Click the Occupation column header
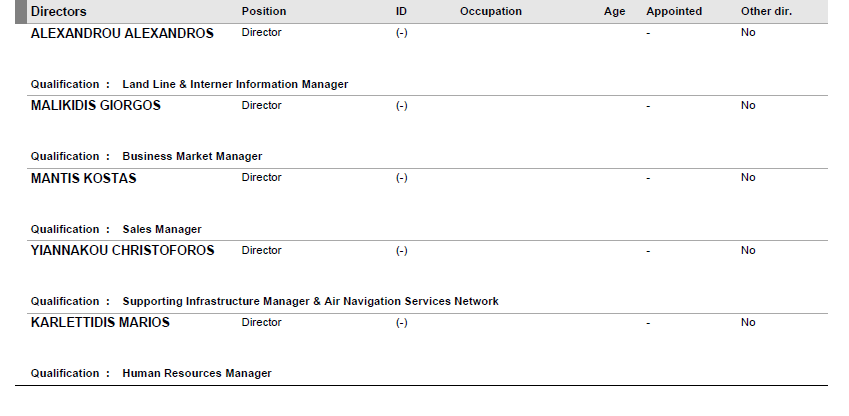The height and width of the screenshot is (416, 849). tap(491, 11)
